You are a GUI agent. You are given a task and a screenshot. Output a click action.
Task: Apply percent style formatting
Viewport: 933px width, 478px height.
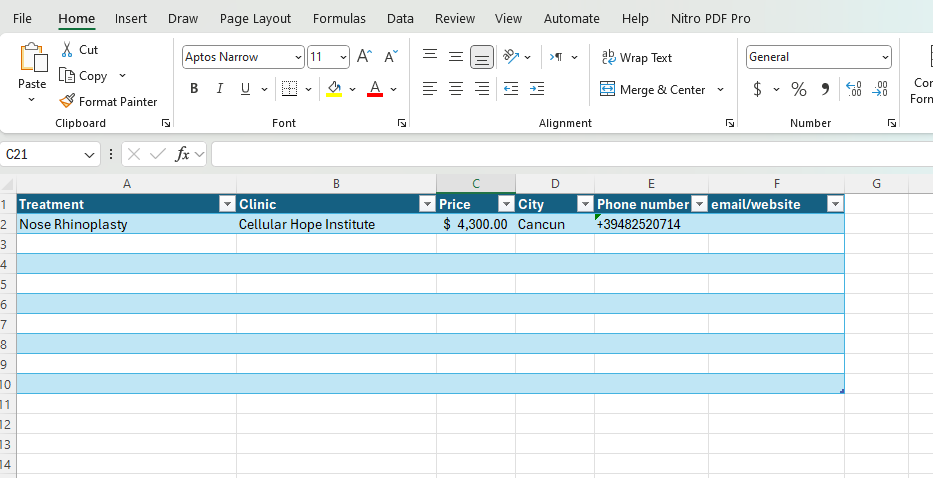(x=798, y=89)
